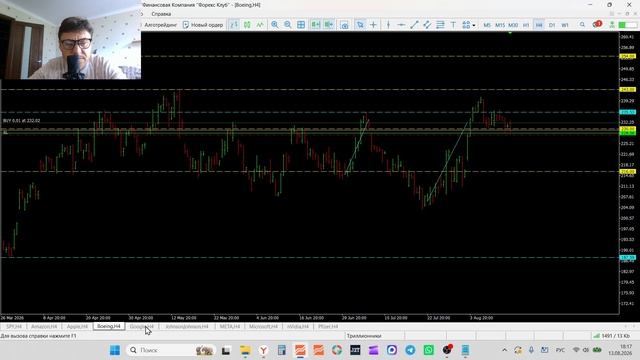Screen dimensions: 640x360
Task: Open the toolbar search magnifier
Action: (x=582, y=25)
